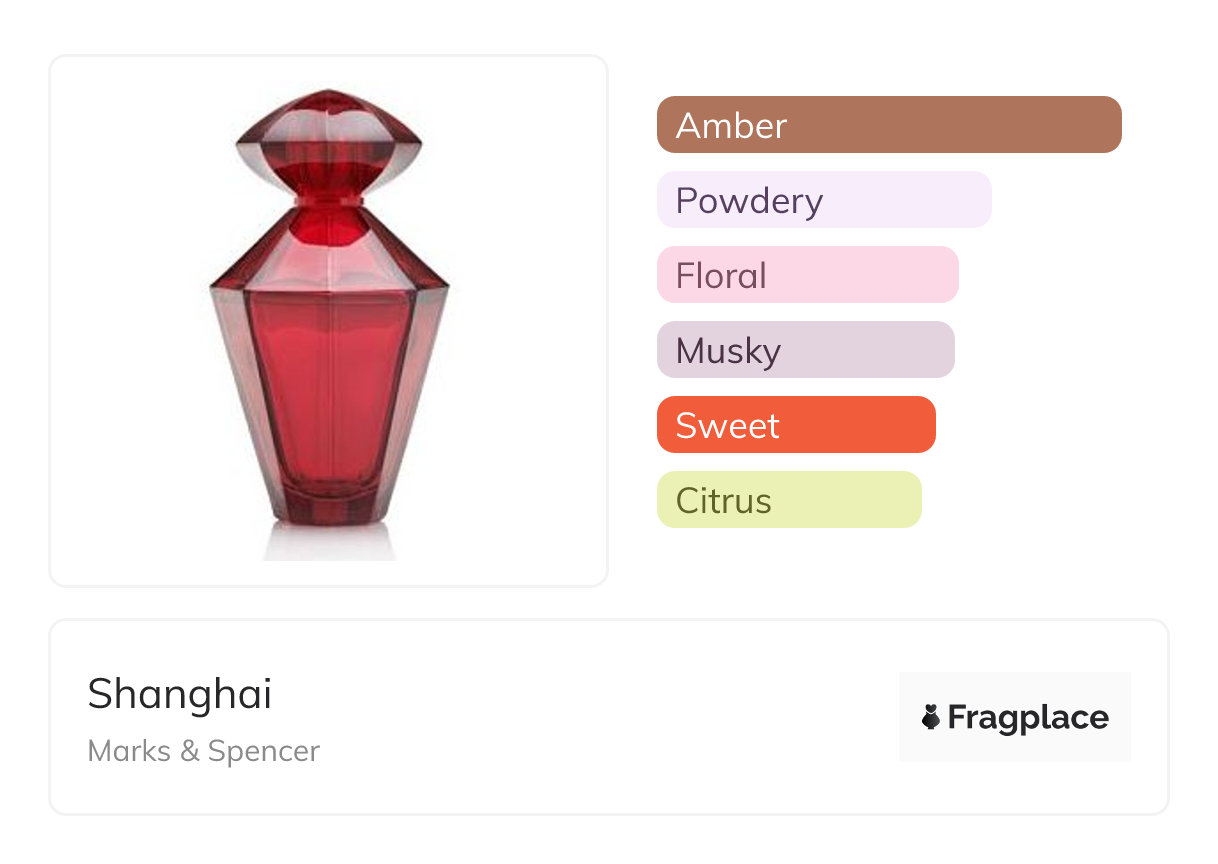1218x864 pixels.
Task: Choose the Musky accord bar
Action: [x=805, y=350]
